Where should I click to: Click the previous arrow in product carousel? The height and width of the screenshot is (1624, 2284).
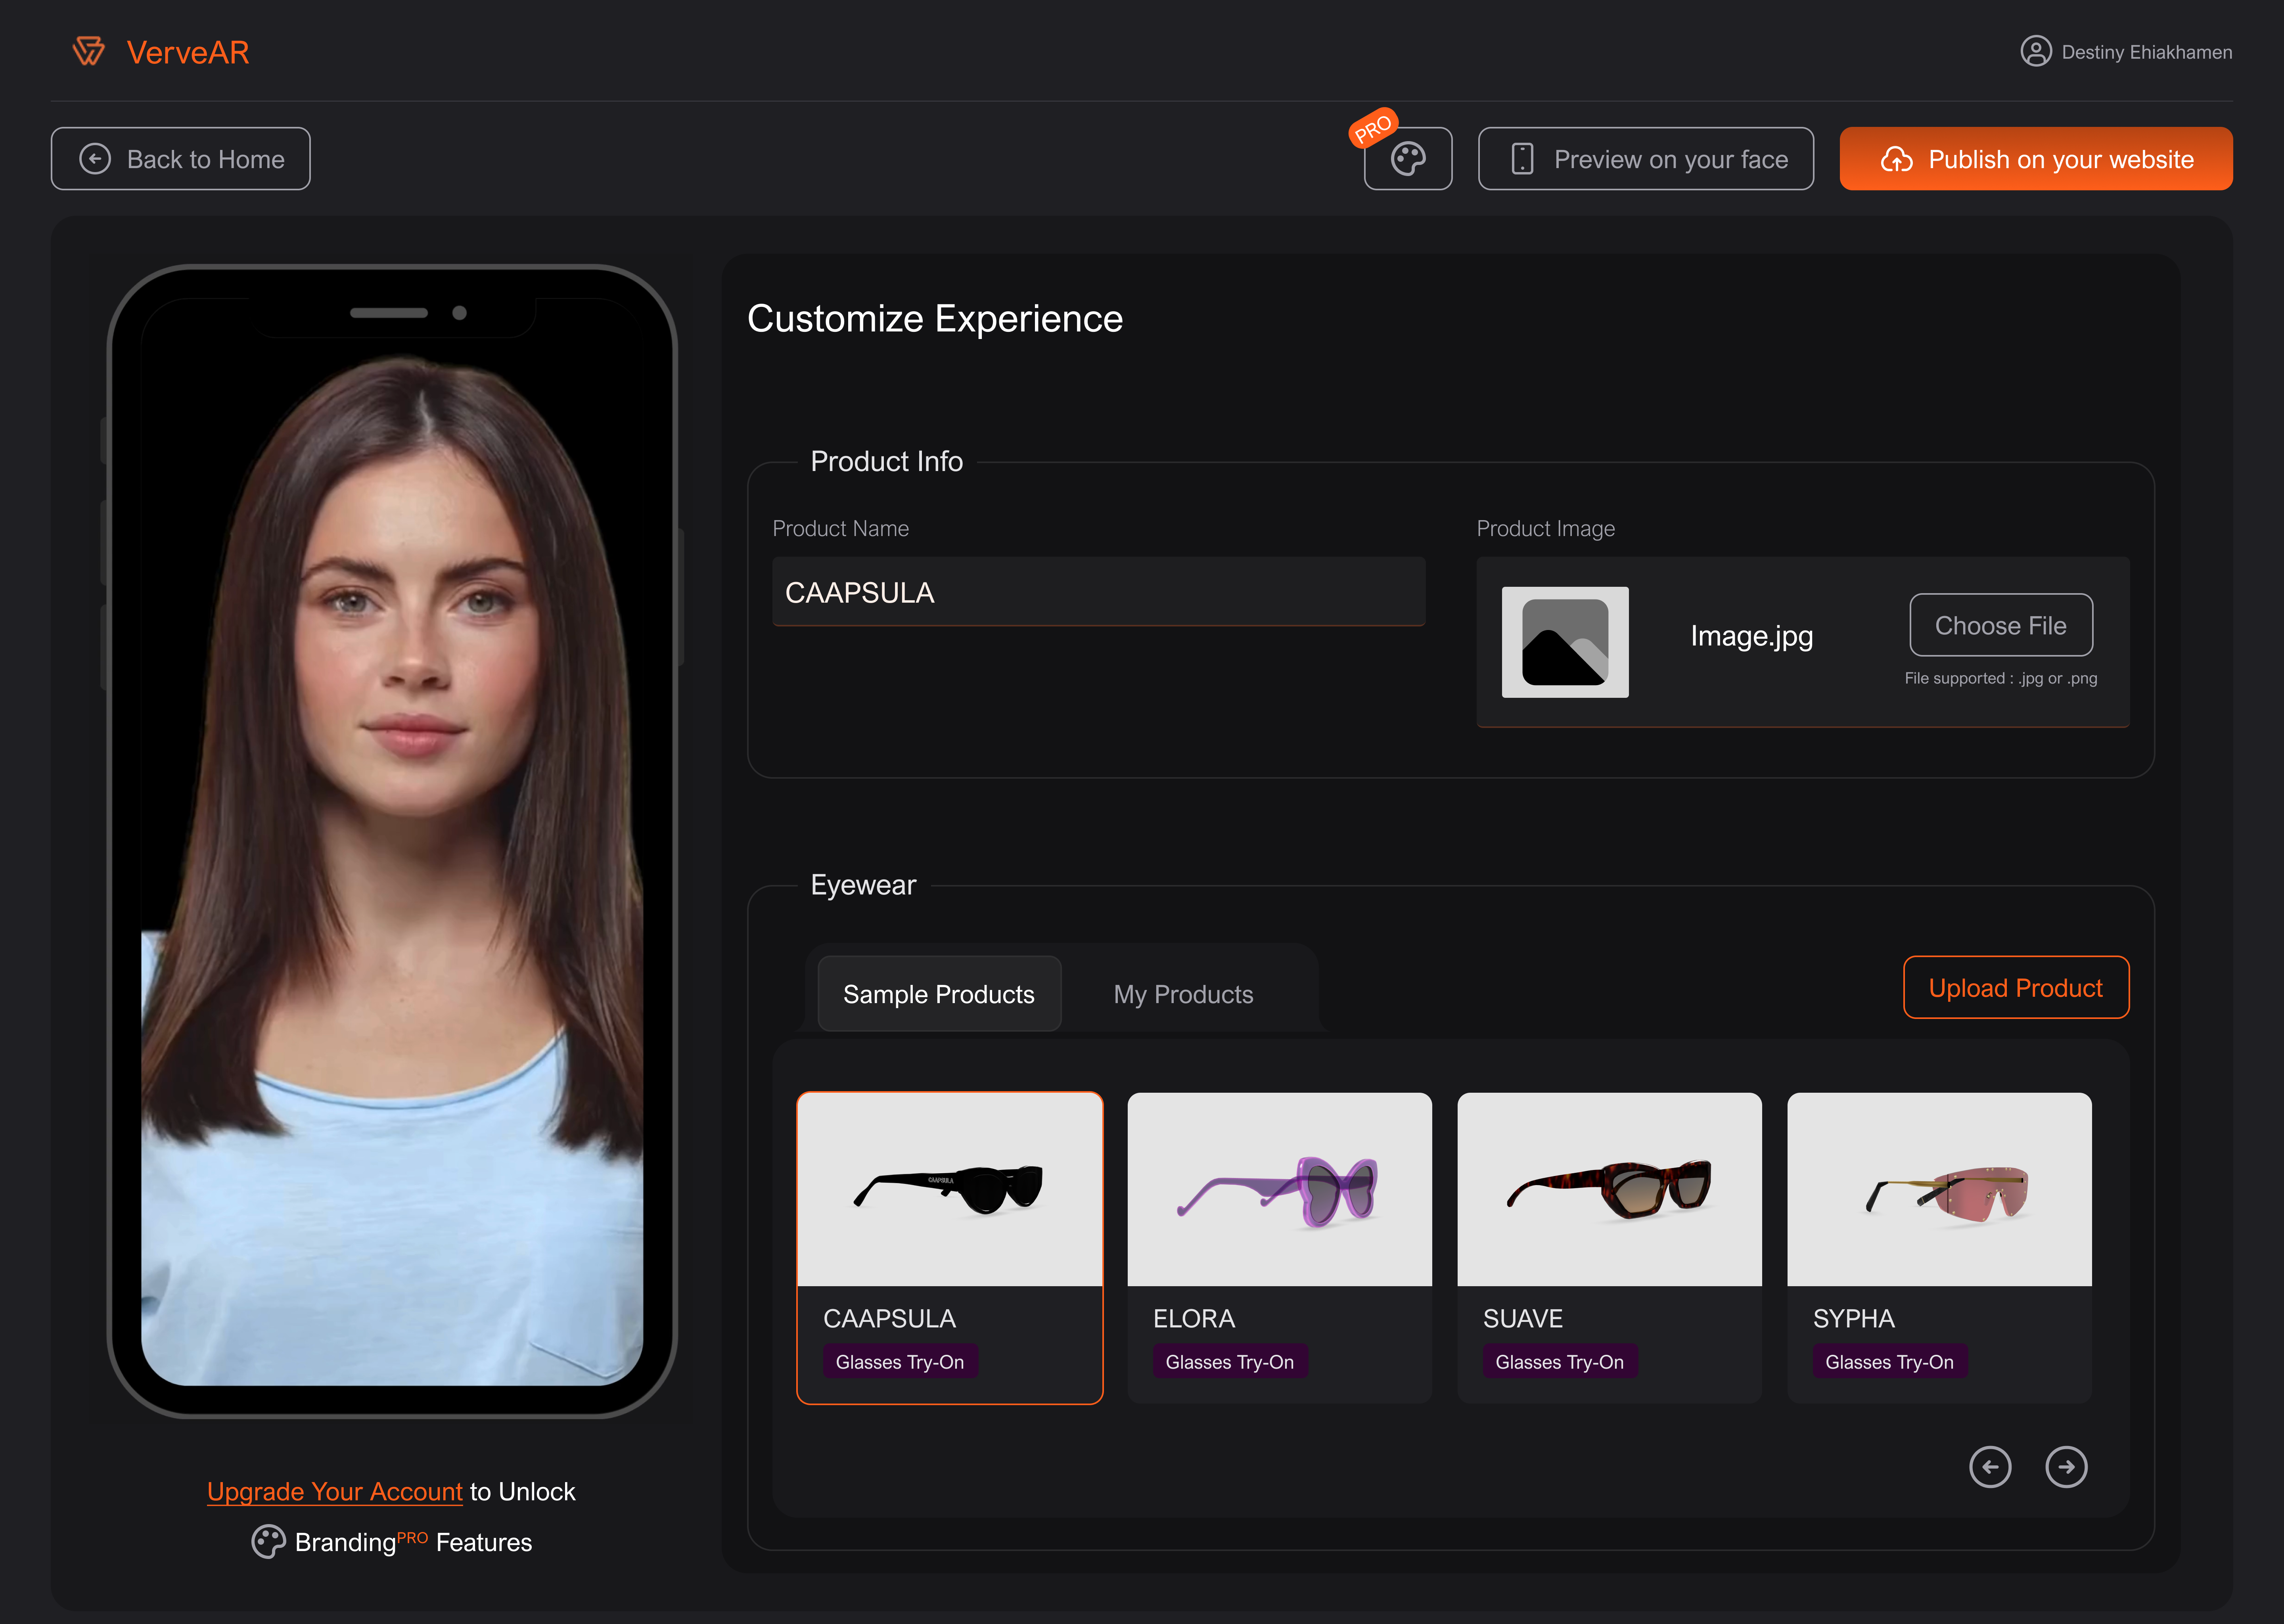pos(1990,1467)
